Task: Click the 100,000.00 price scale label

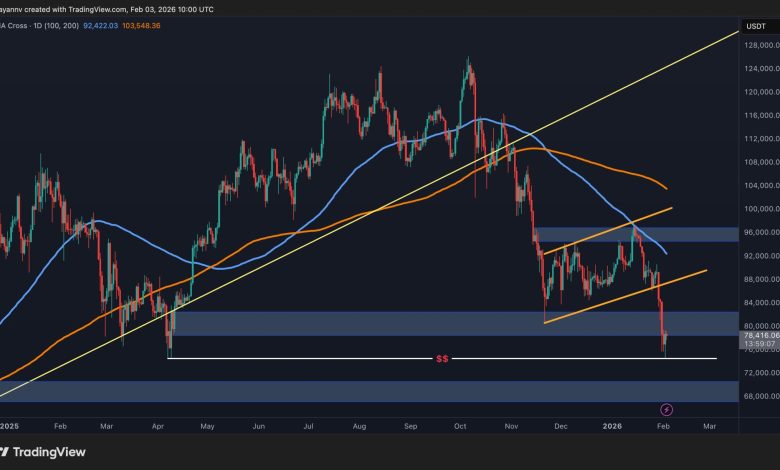Action: point(756,209)
